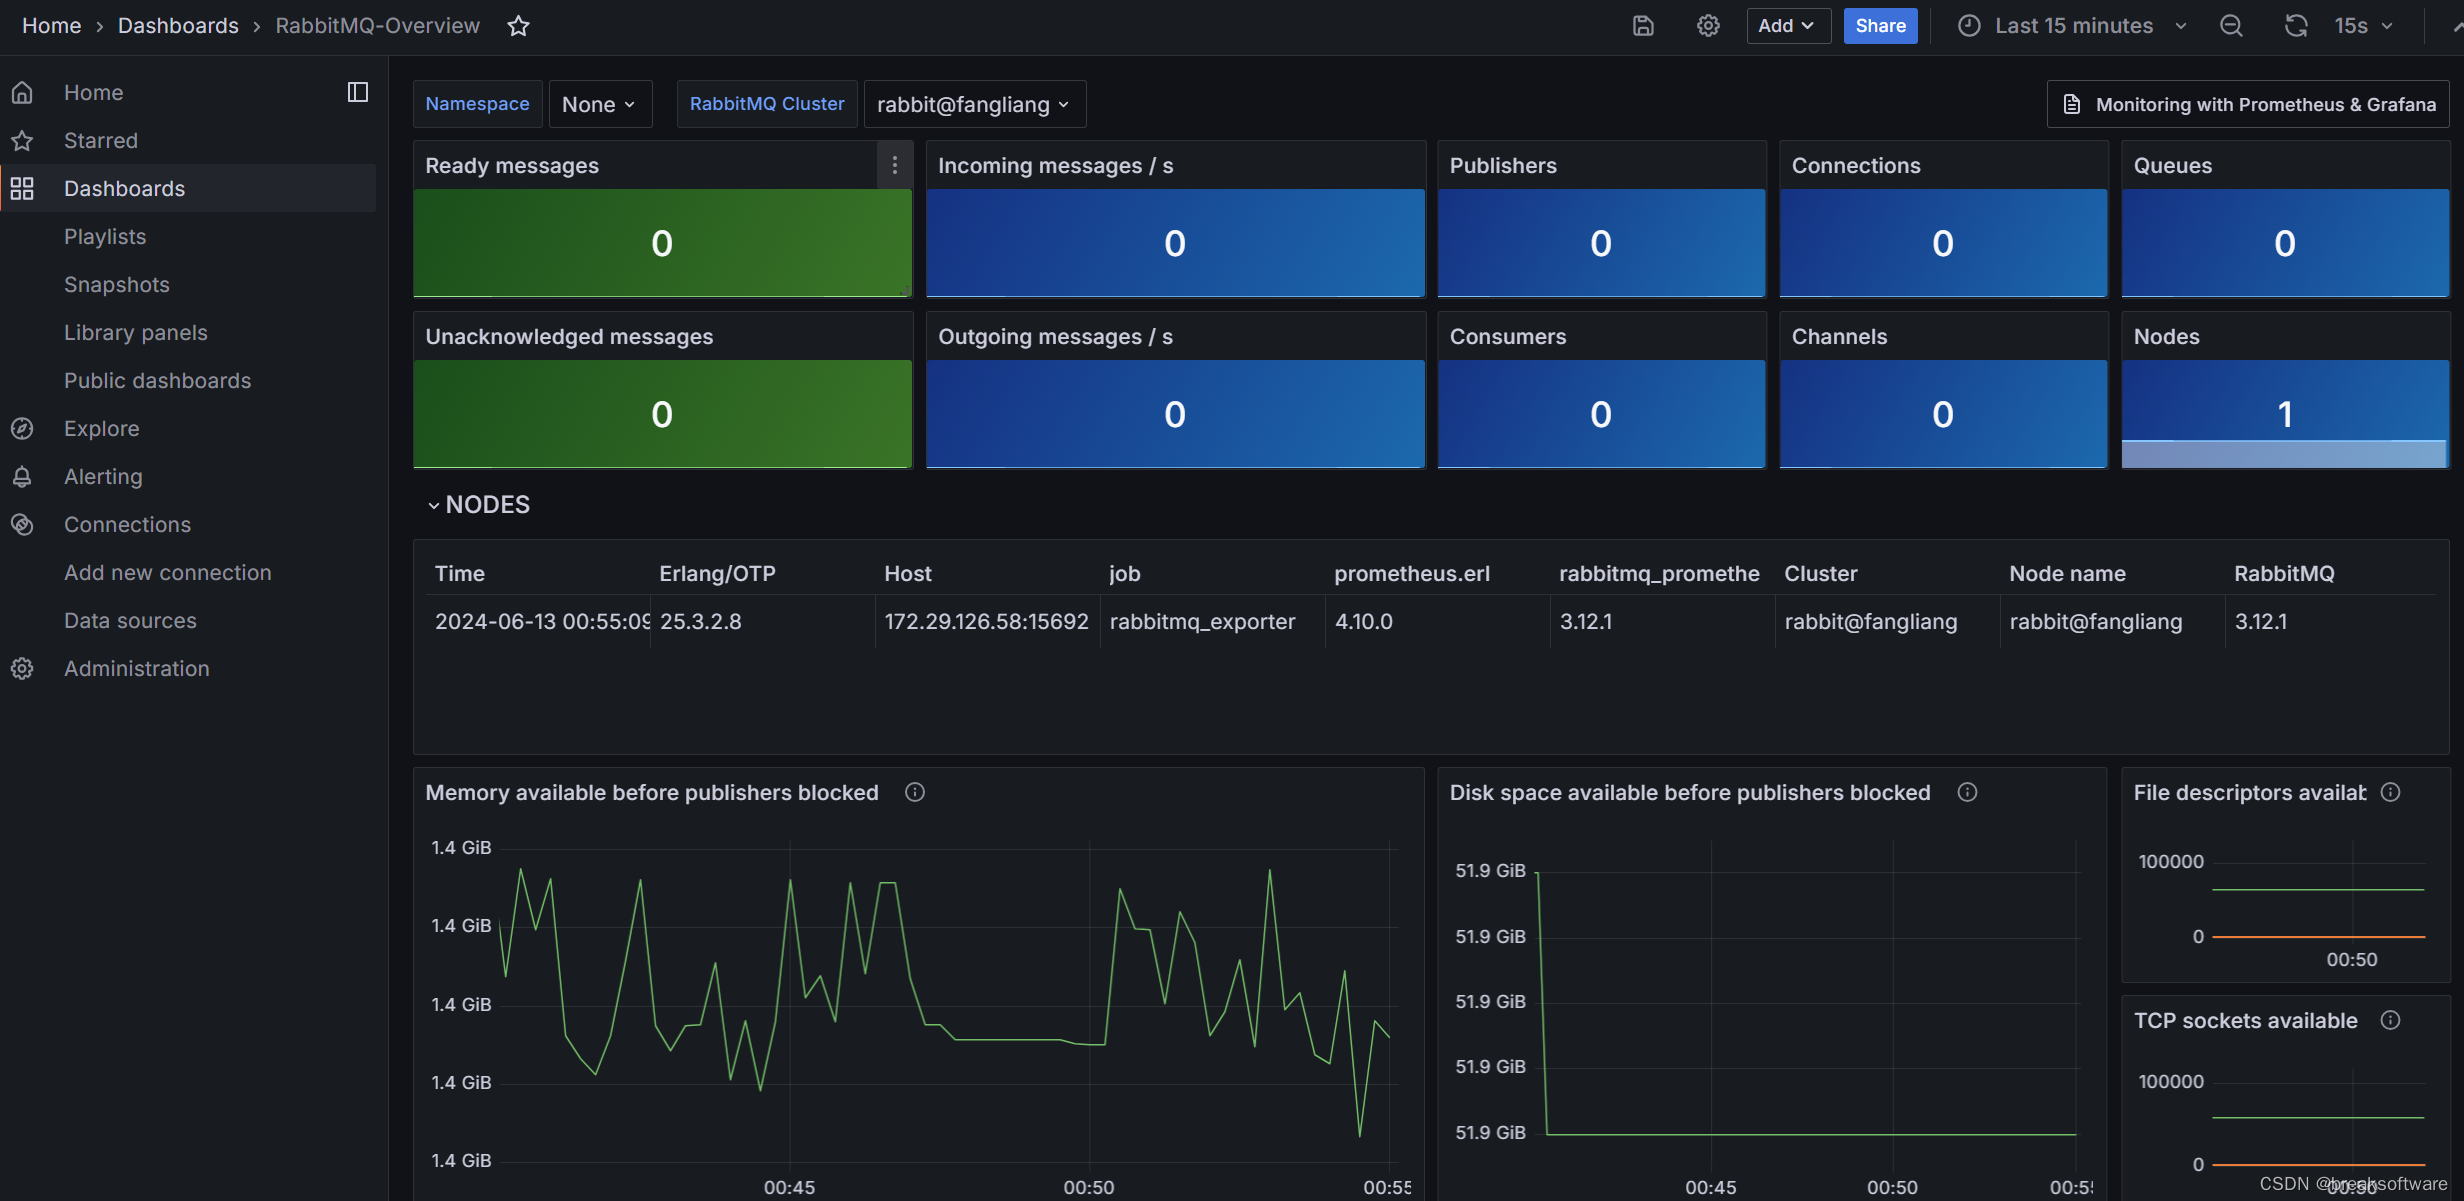Click the rabbitmq_exporter job cell
The image size is (2464, 1201).
point(1202,622)
